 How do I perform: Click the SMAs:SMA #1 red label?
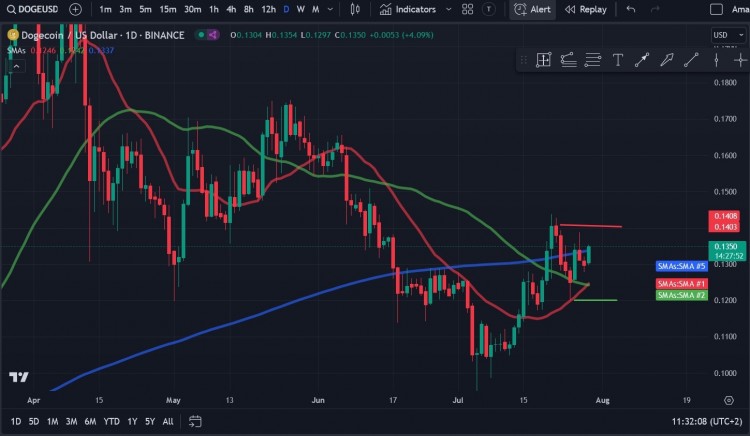tap(682, 284)
